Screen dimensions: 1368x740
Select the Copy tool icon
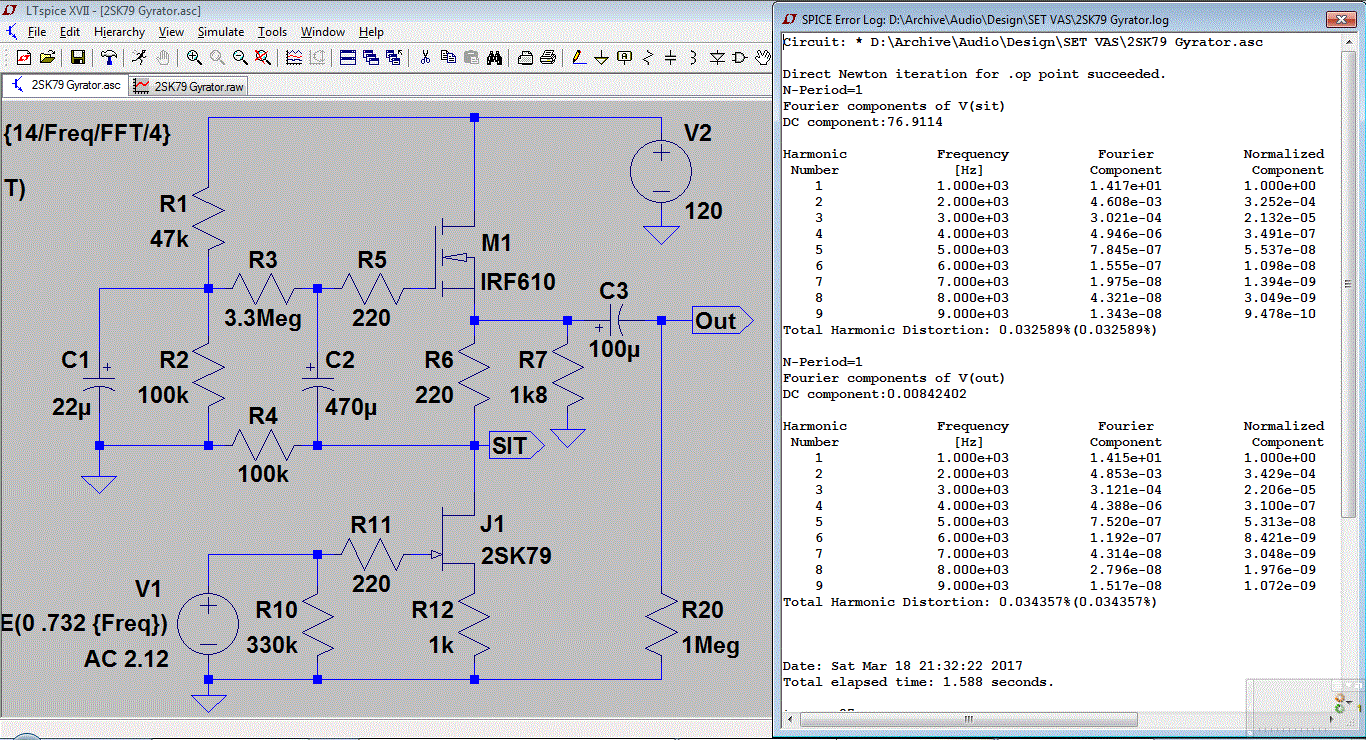[448, 58]
